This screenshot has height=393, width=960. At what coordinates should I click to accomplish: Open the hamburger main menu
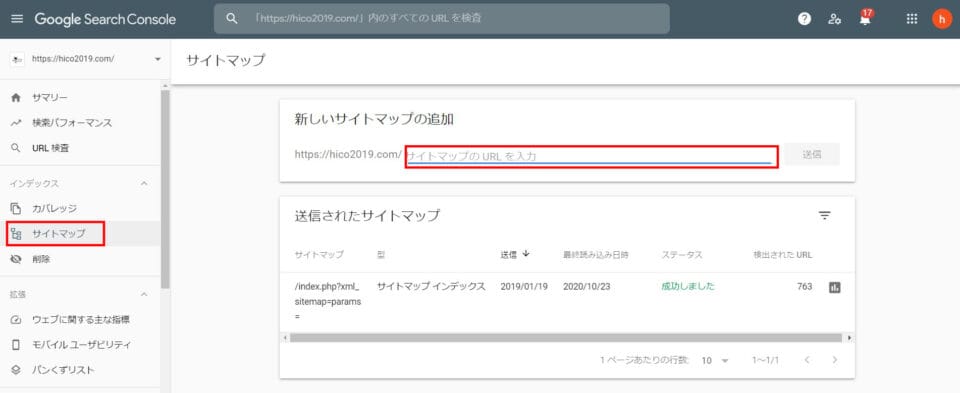pyautogui.click(x=17, y=19)
